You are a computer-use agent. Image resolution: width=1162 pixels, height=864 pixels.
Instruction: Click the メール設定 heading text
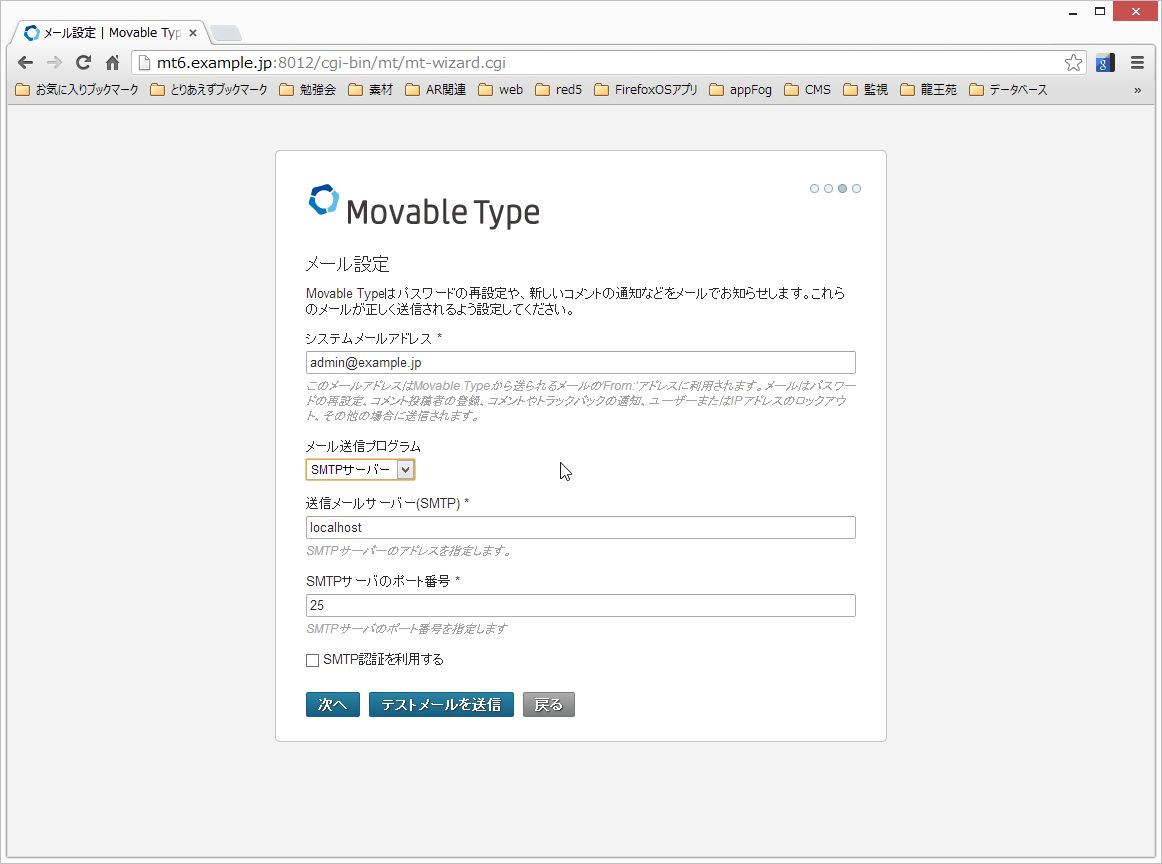(x=348, y=265)
